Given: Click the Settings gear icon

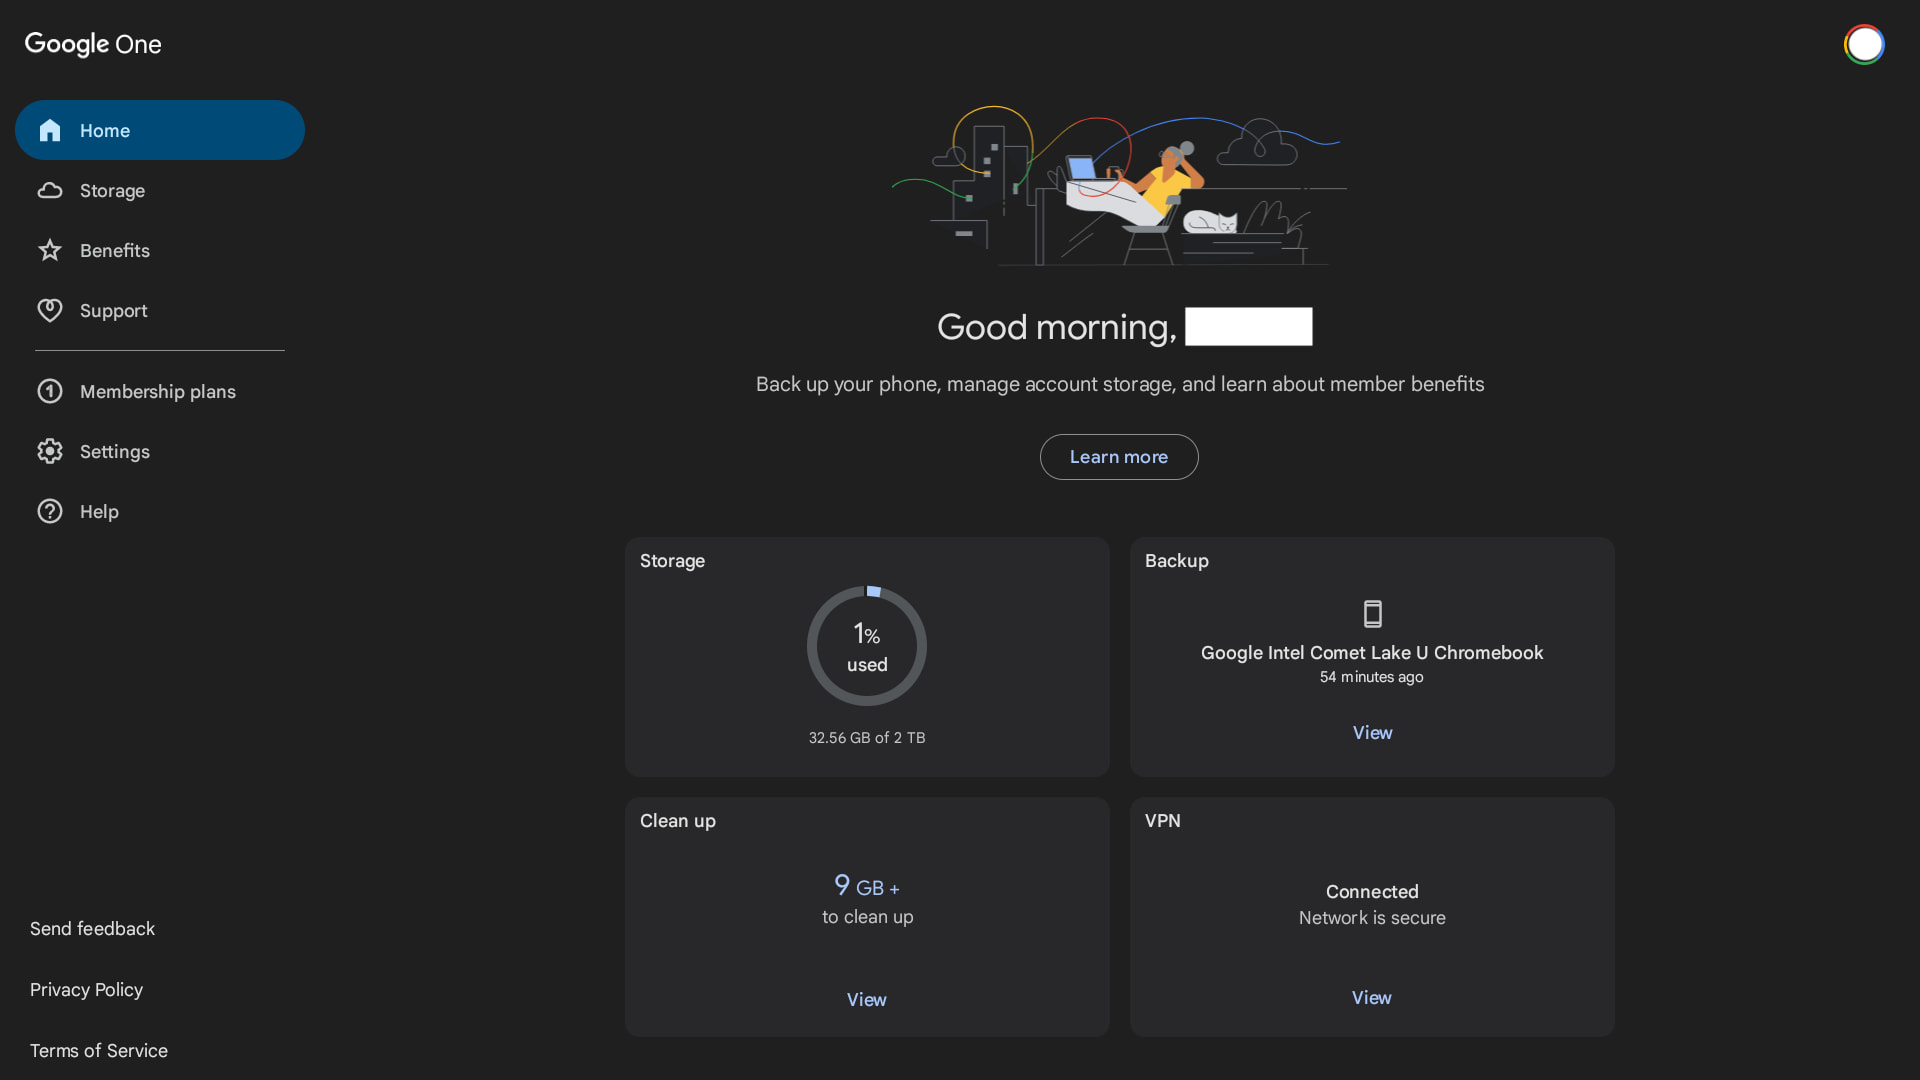Looking at the screenshot, I should [50, 452].
